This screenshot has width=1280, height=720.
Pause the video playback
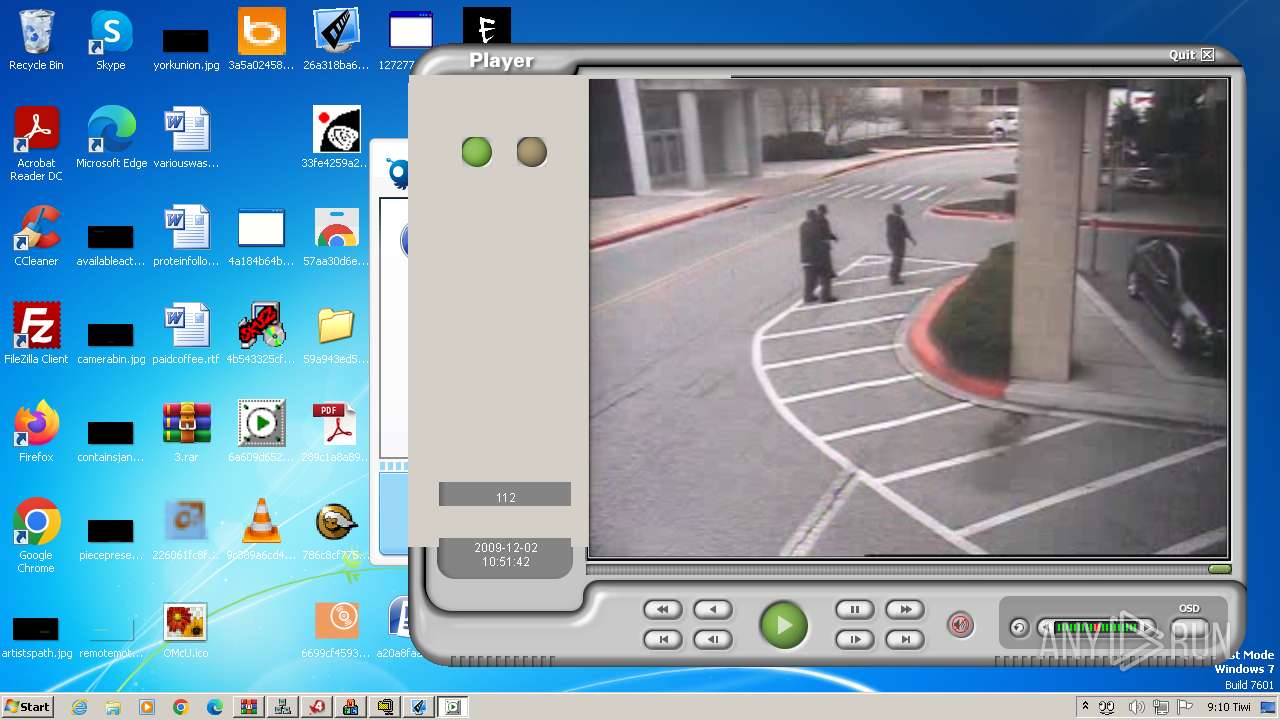tap(854, 609)
